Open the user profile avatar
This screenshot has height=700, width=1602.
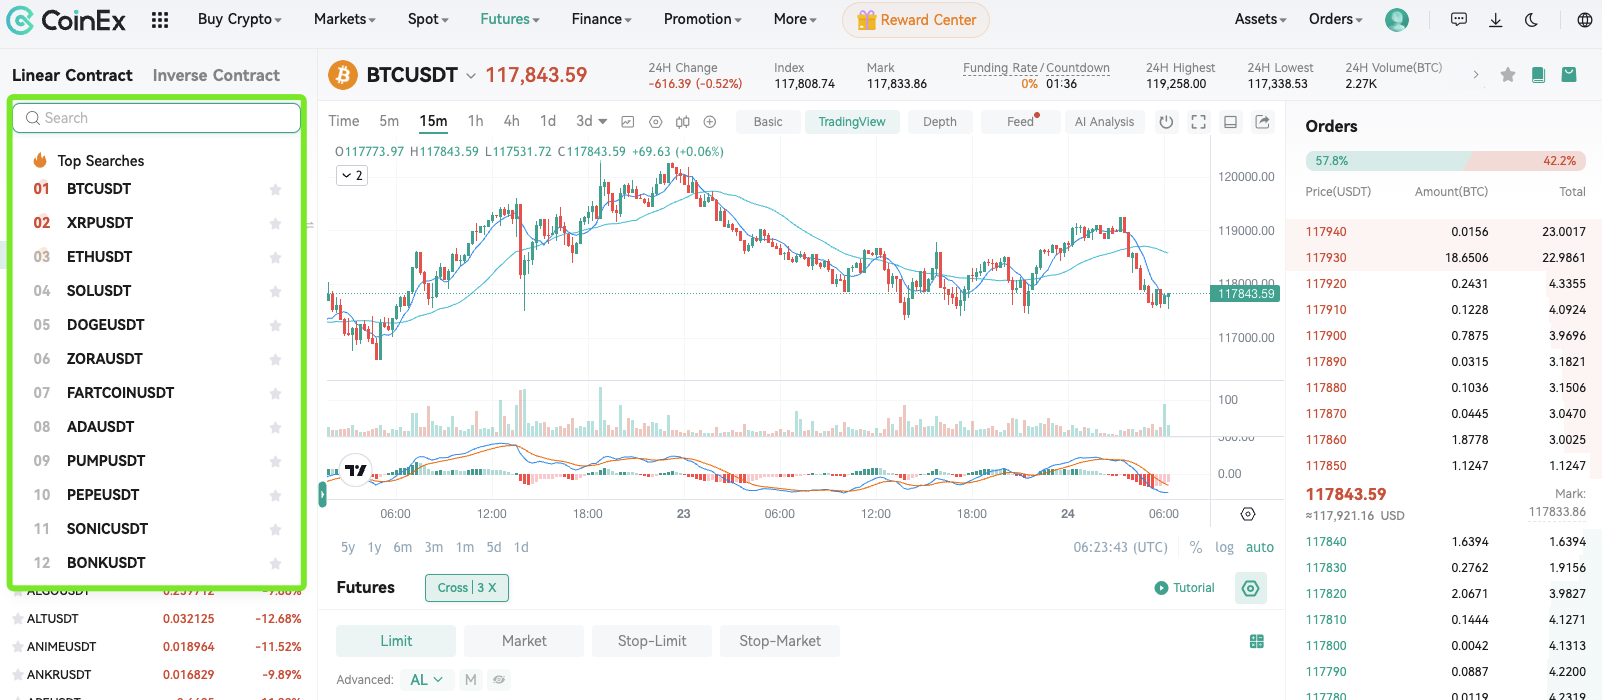(x=1397, y=20)
